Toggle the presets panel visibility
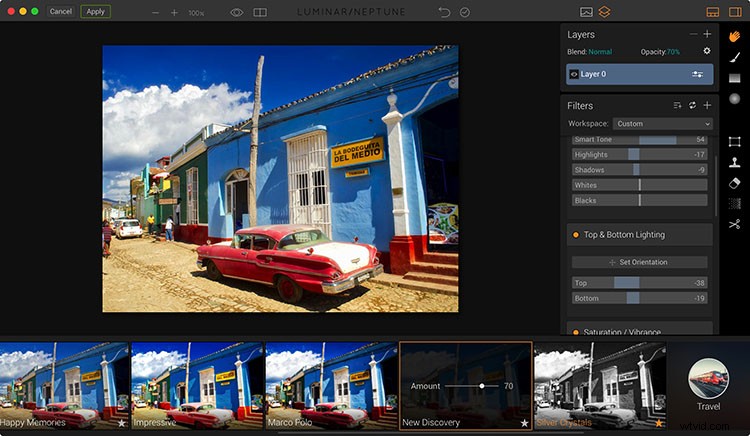 (713, 12)
